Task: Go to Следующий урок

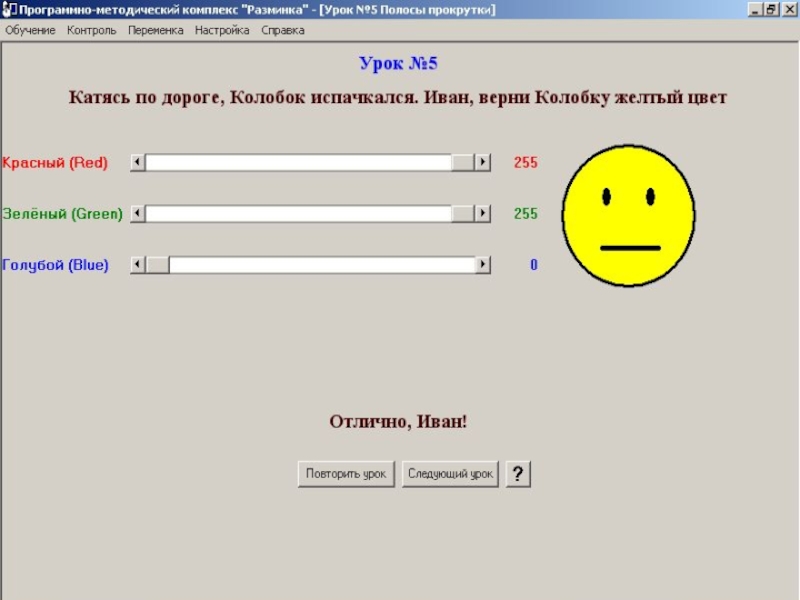Action: click(x=450, y=474)
